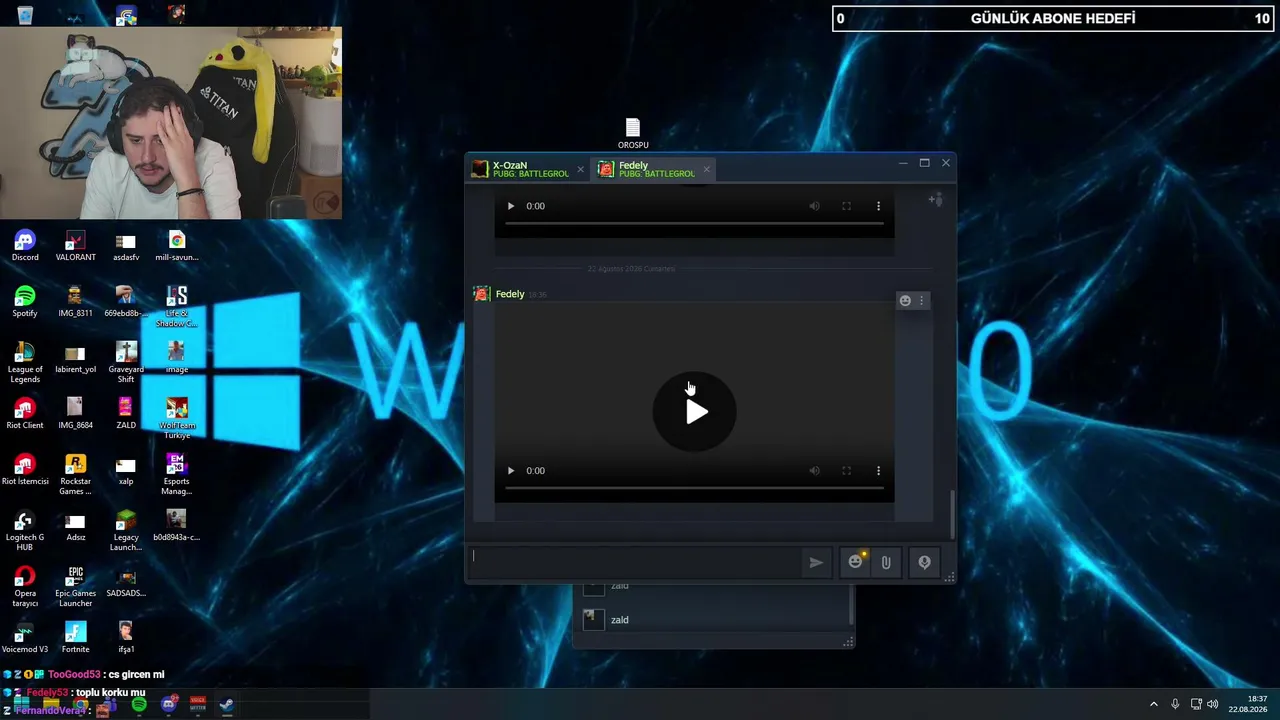
Task: Select the Voicemod V3 desktop icon
Action: tap(25, 638)
